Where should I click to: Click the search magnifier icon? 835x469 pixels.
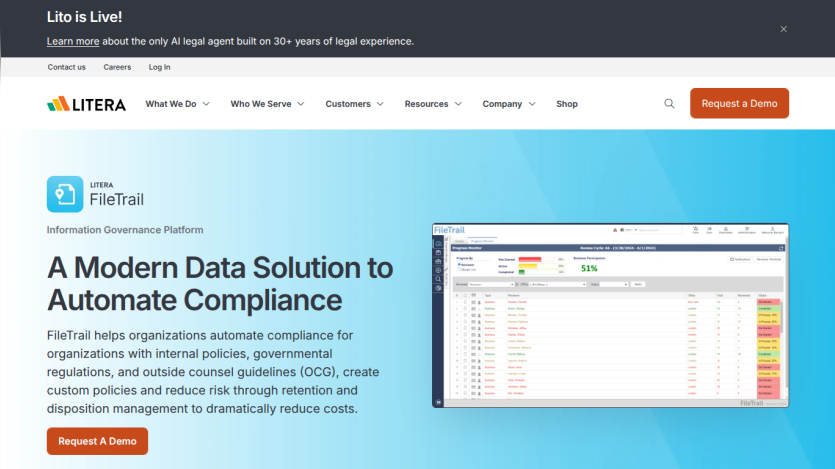tap(669, 104)
